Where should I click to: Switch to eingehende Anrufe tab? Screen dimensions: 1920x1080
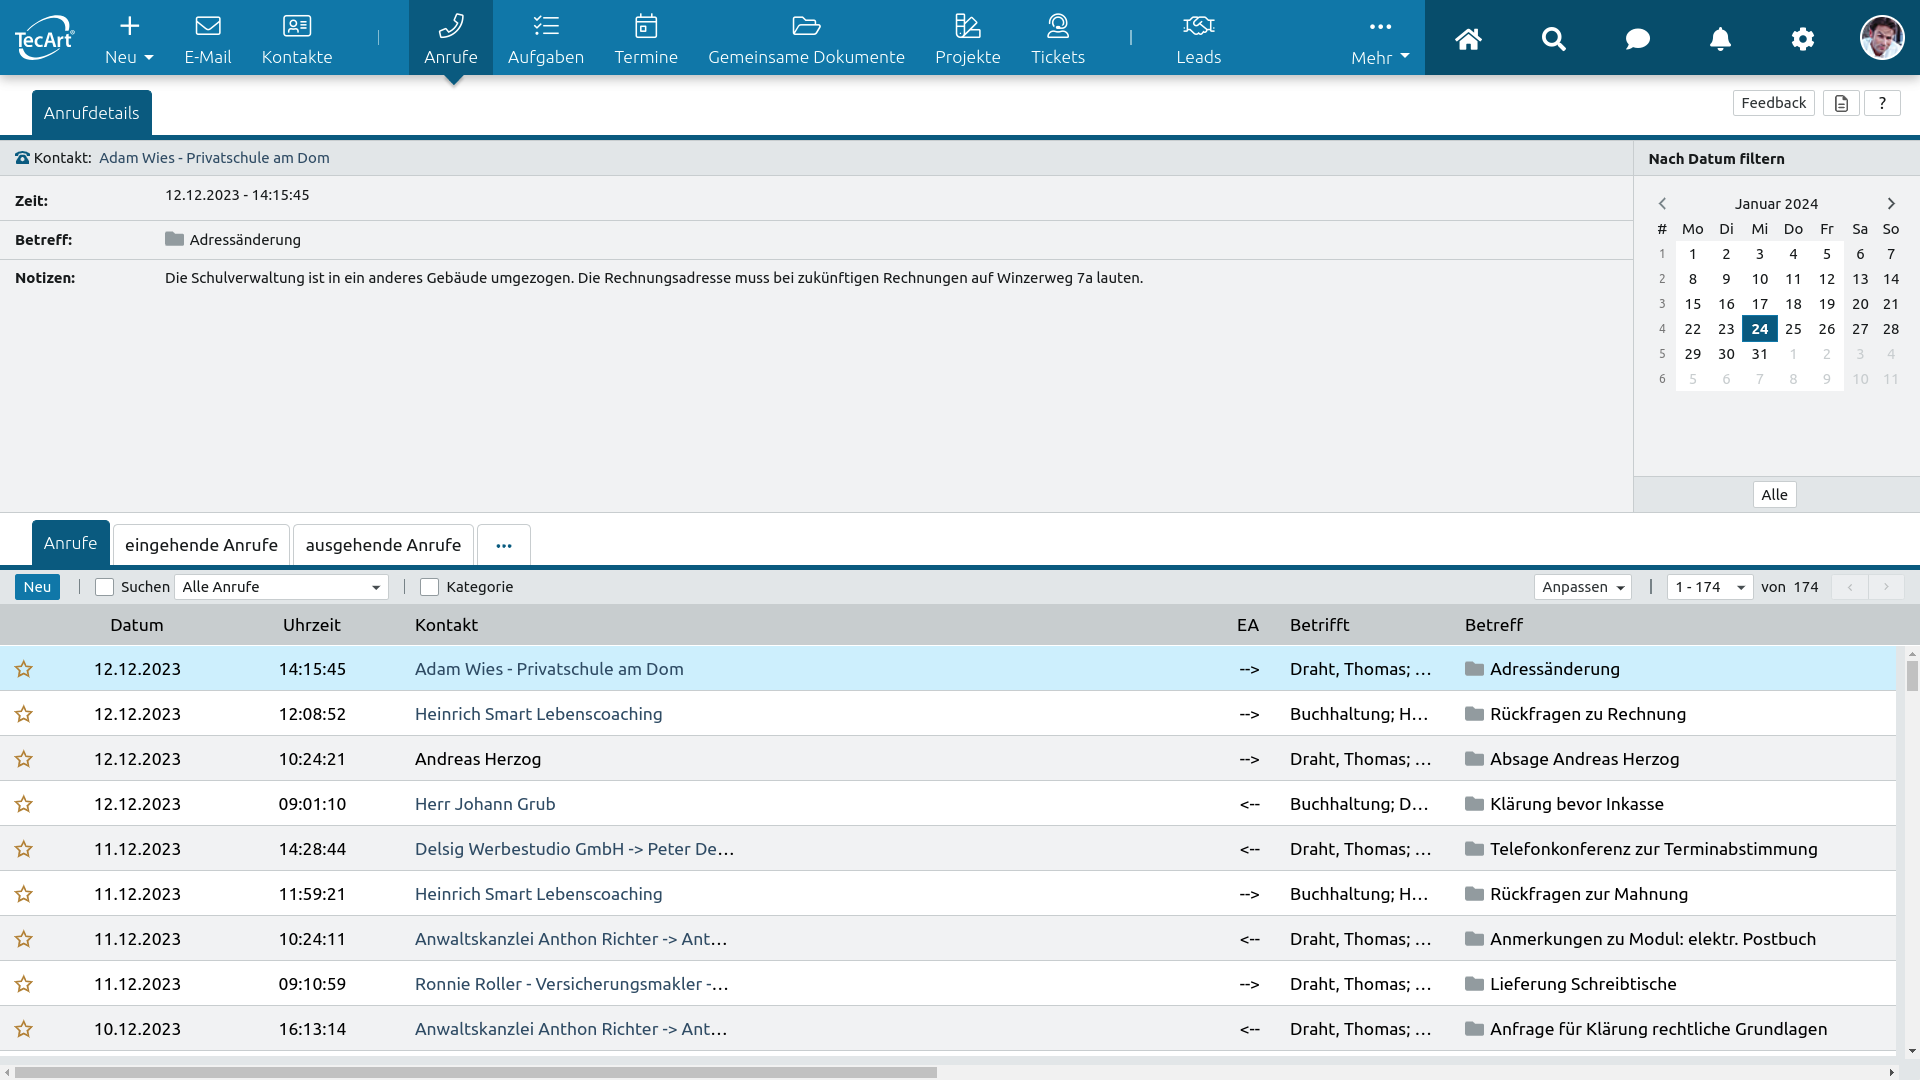(201, 545)
